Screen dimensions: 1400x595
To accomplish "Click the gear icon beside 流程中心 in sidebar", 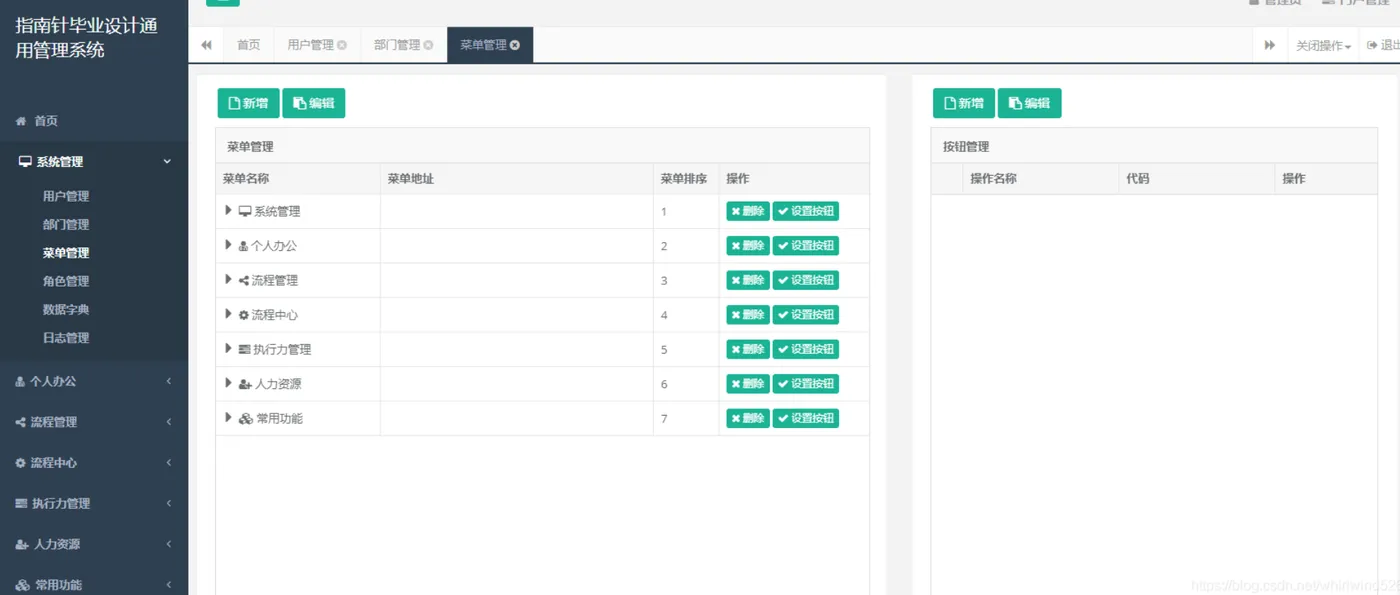I will (x=21, y=463).
